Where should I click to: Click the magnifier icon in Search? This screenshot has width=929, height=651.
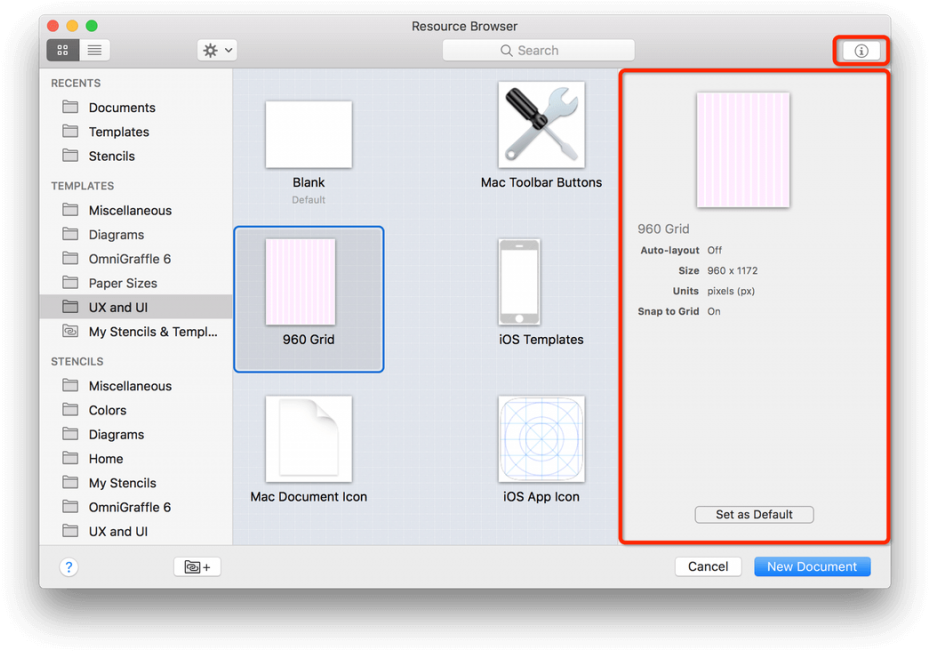pyautogui.click(x=506, y=50)
